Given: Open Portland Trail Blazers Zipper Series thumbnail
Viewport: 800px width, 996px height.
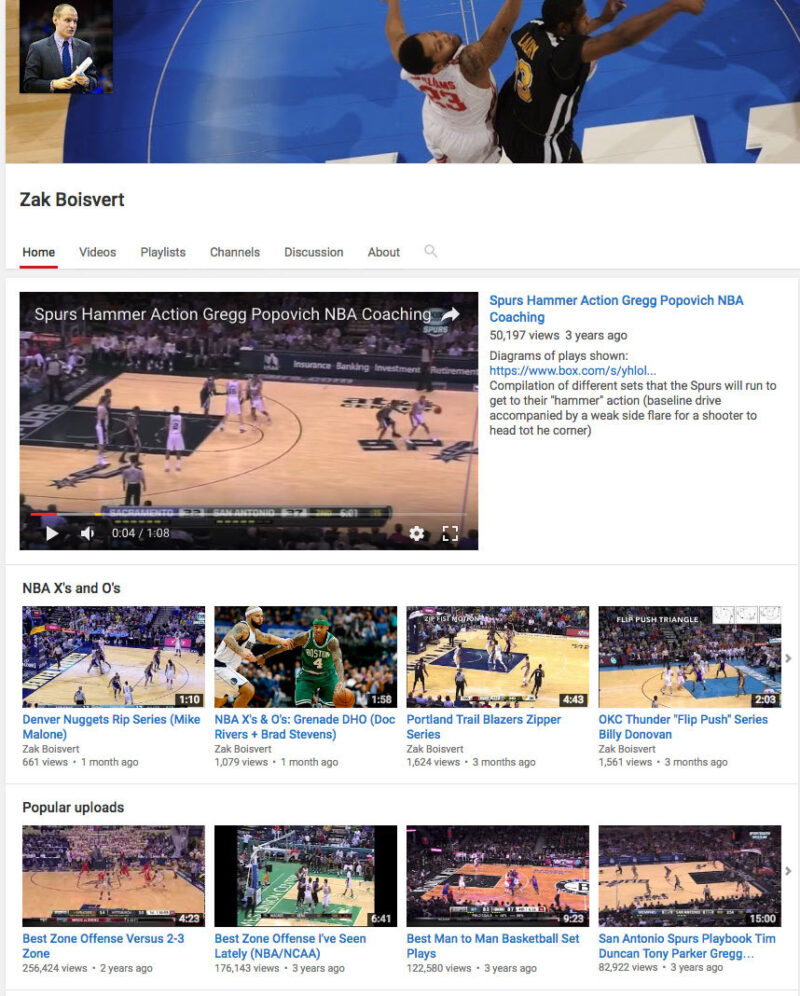Looking at the screenshot, I should click(x=498, y=657).
